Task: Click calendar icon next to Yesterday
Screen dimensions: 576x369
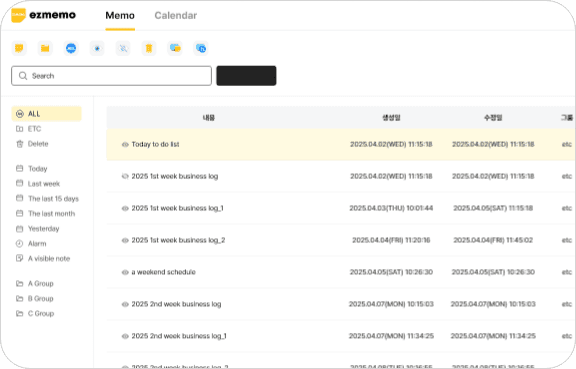Action: pyautogui.click(x=19, y=229)
